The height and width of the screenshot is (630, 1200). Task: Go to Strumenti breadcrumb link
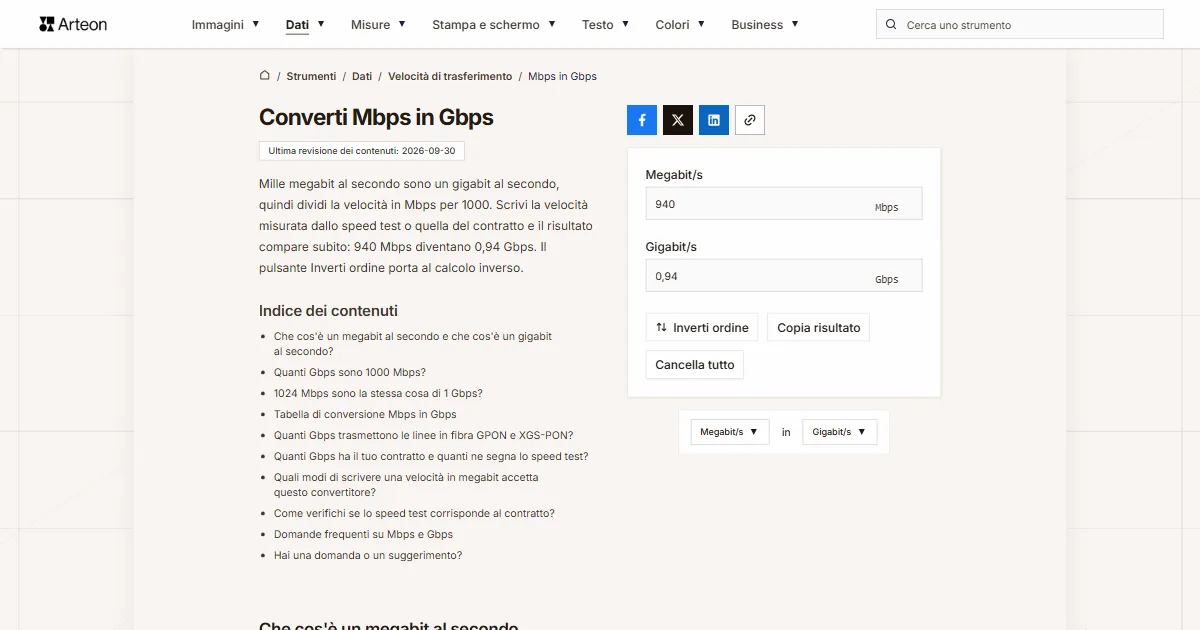point(311,76)
